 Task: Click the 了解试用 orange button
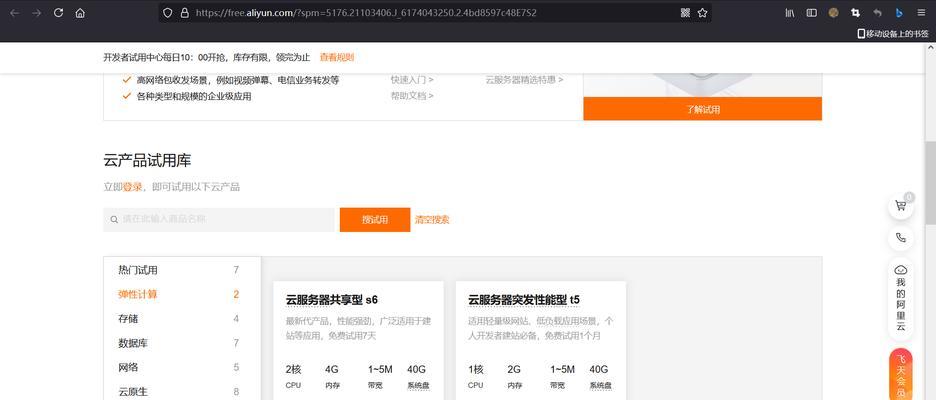703,109
